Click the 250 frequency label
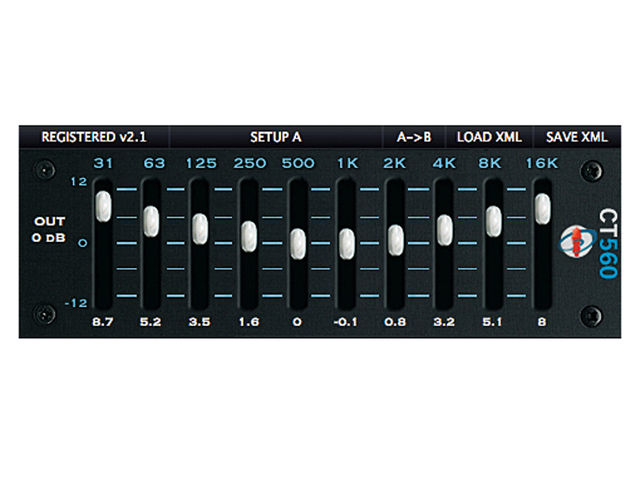Screen dimensions: 640x480 (x=250, y=163)
